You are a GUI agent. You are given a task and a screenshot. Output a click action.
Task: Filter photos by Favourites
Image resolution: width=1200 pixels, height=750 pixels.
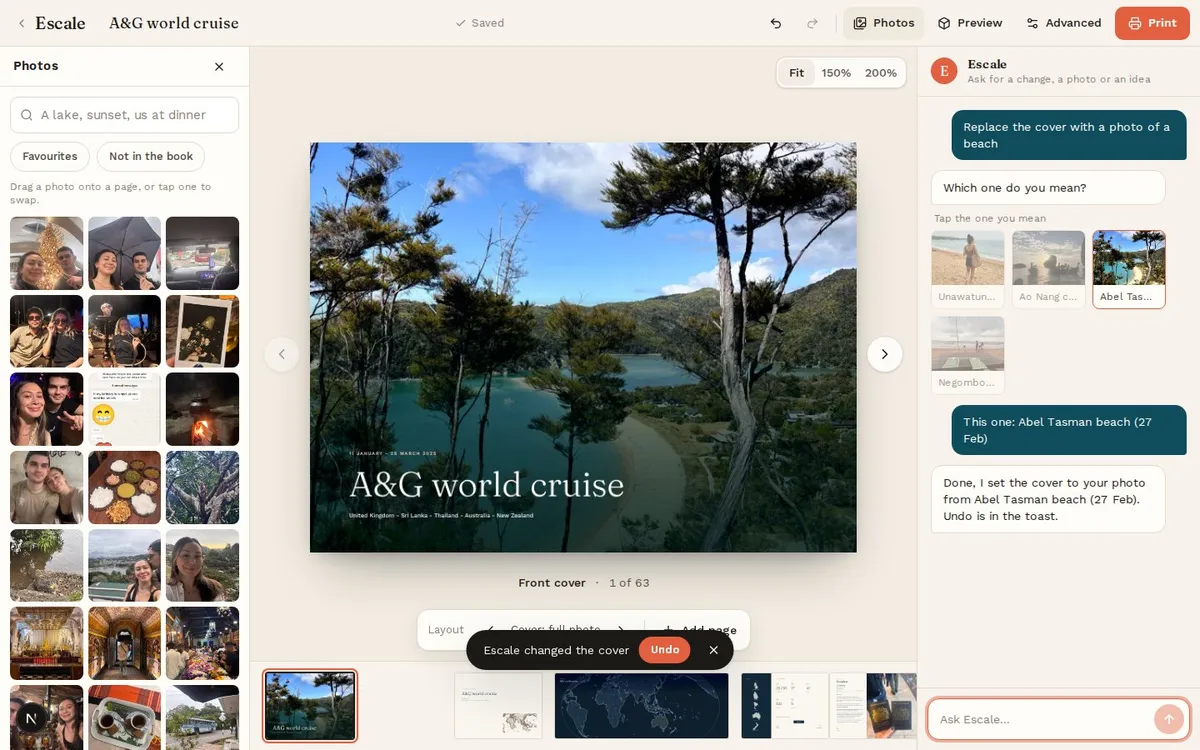(50, 156)
